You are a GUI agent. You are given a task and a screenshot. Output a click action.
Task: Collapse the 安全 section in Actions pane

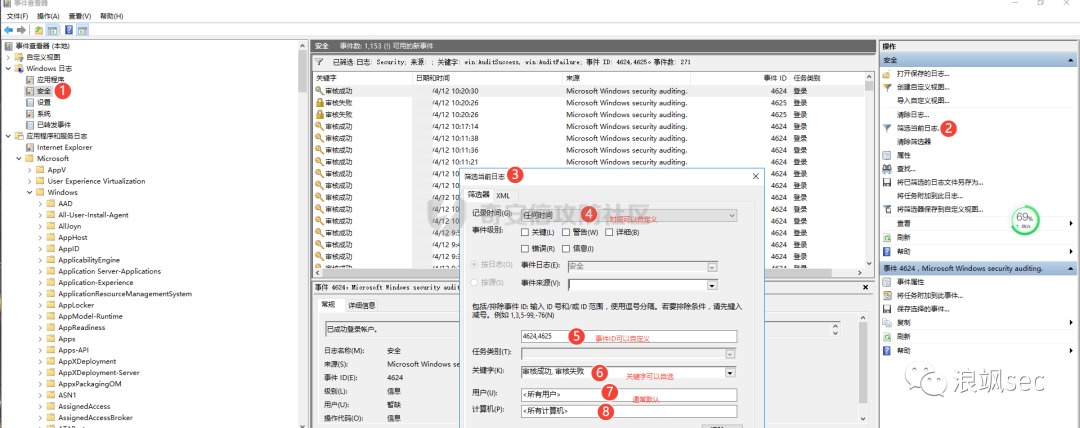1070,60
